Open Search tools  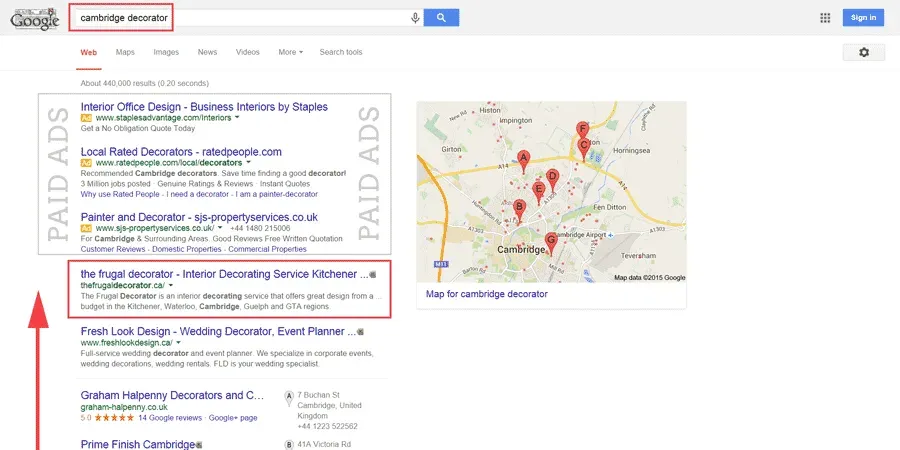341,52
